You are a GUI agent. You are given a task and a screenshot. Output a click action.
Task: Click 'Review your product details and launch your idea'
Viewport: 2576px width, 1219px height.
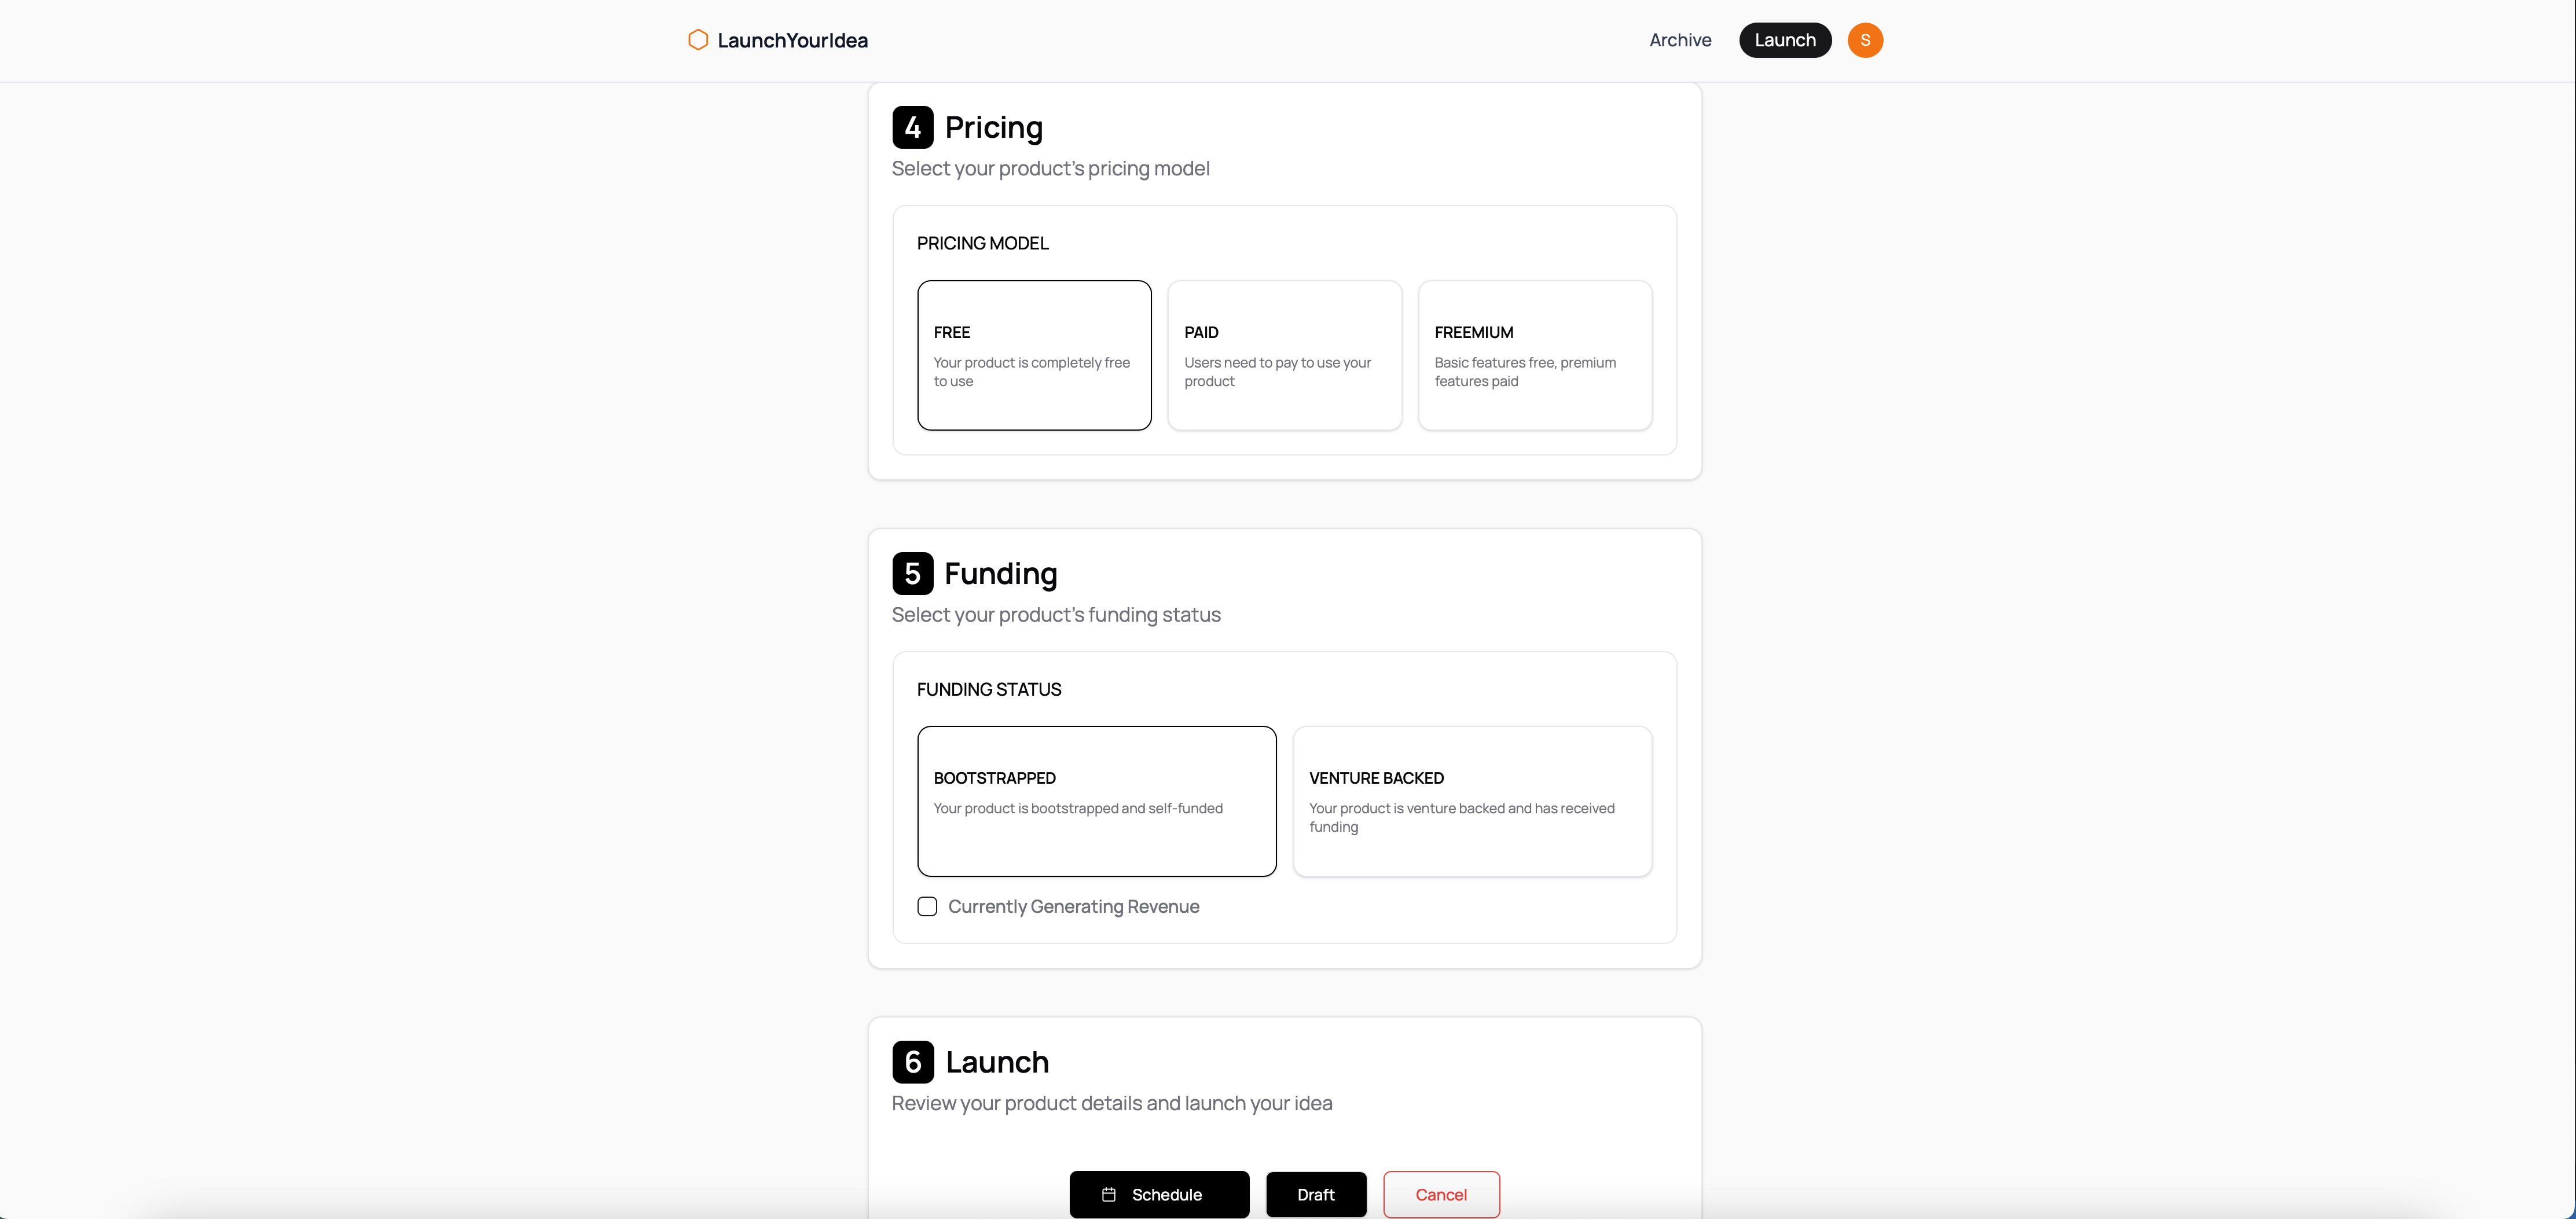1112,1103
